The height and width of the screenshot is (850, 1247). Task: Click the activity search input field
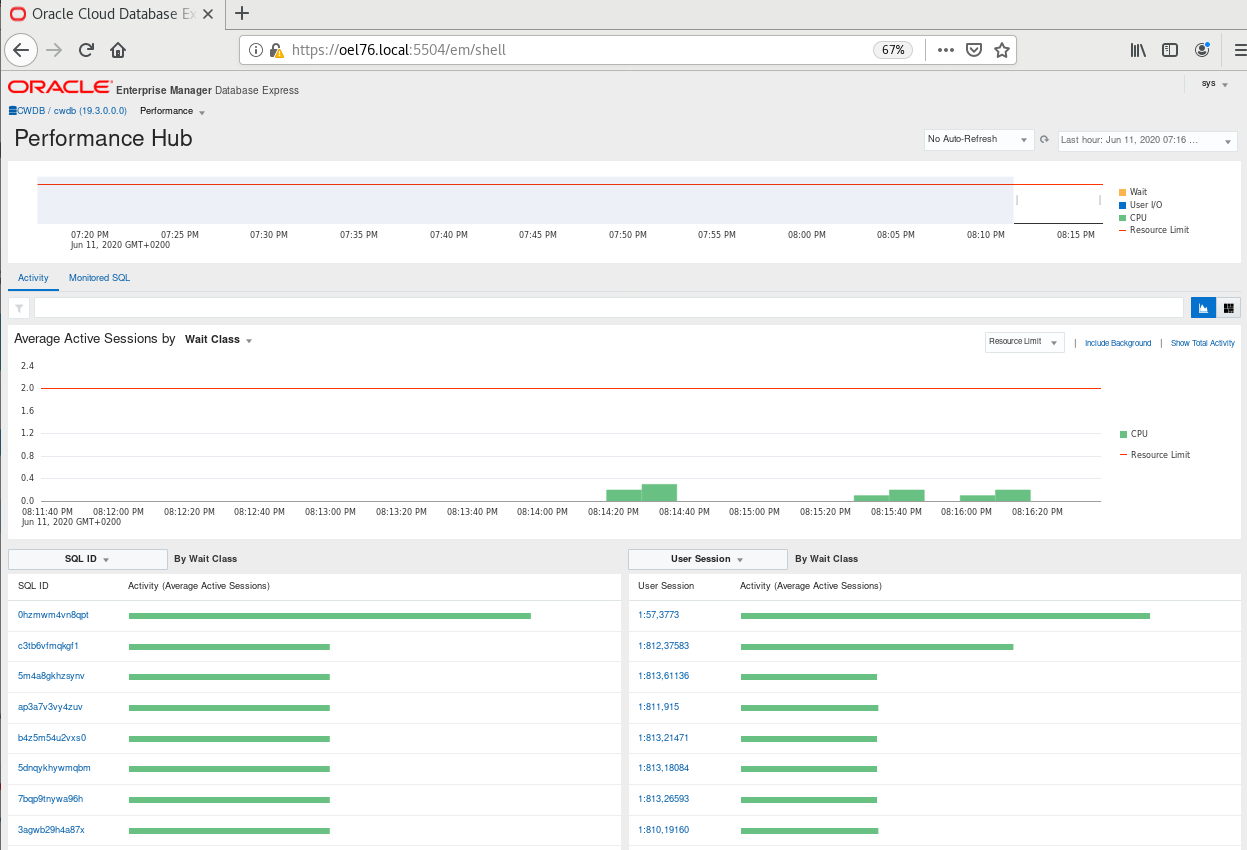[600, 307]
